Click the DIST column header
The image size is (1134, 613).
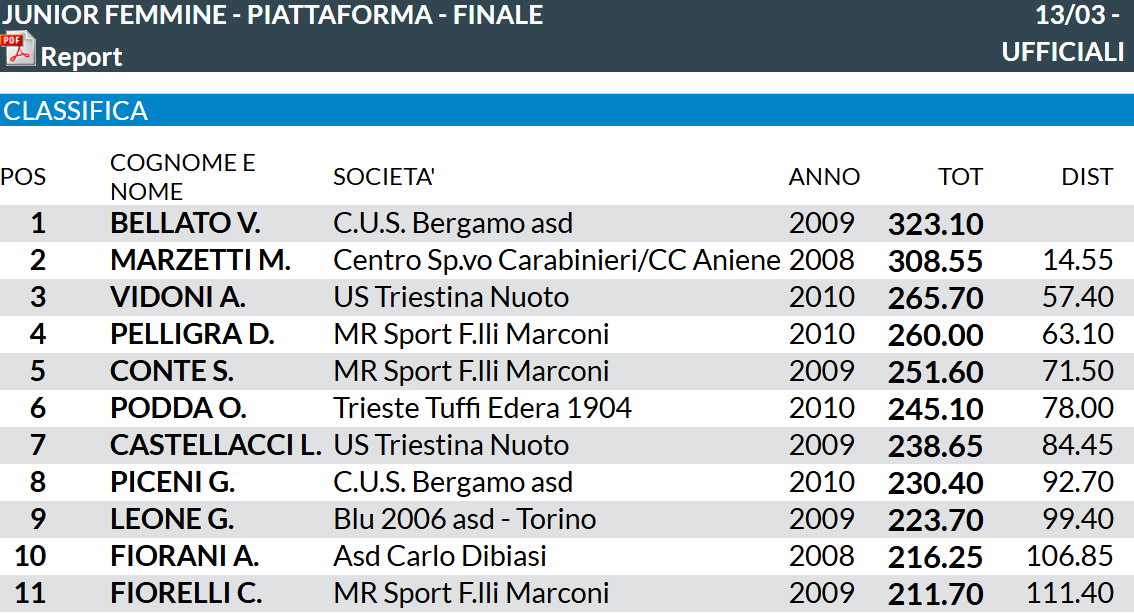(1087, 177)
